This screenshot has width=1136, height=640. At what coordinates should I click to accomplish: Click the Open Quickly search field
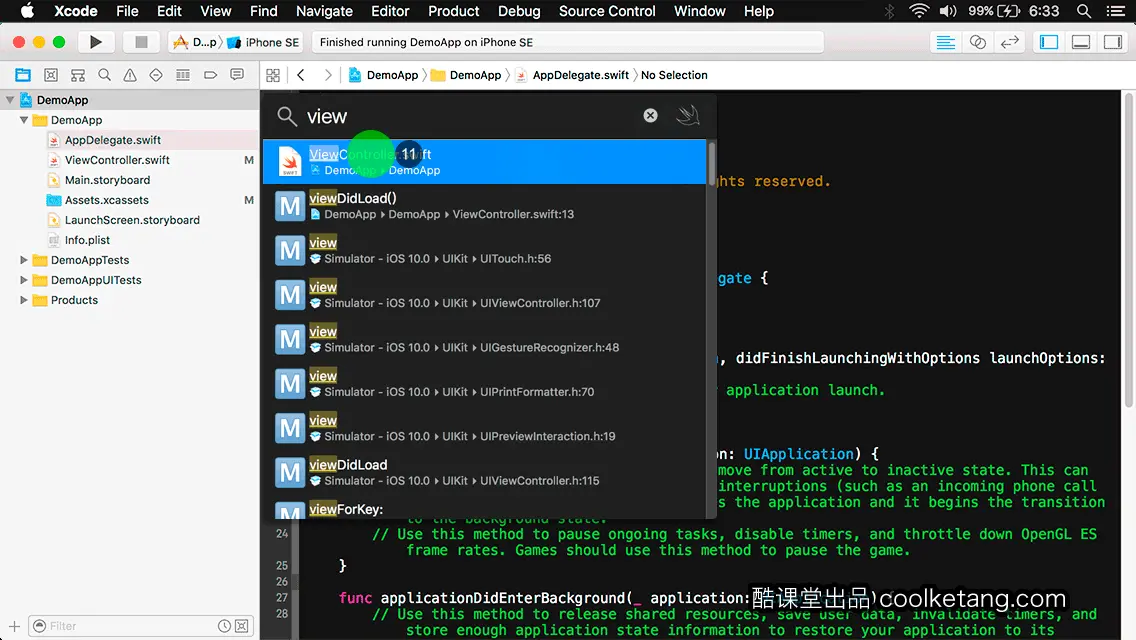click(471, 116)
